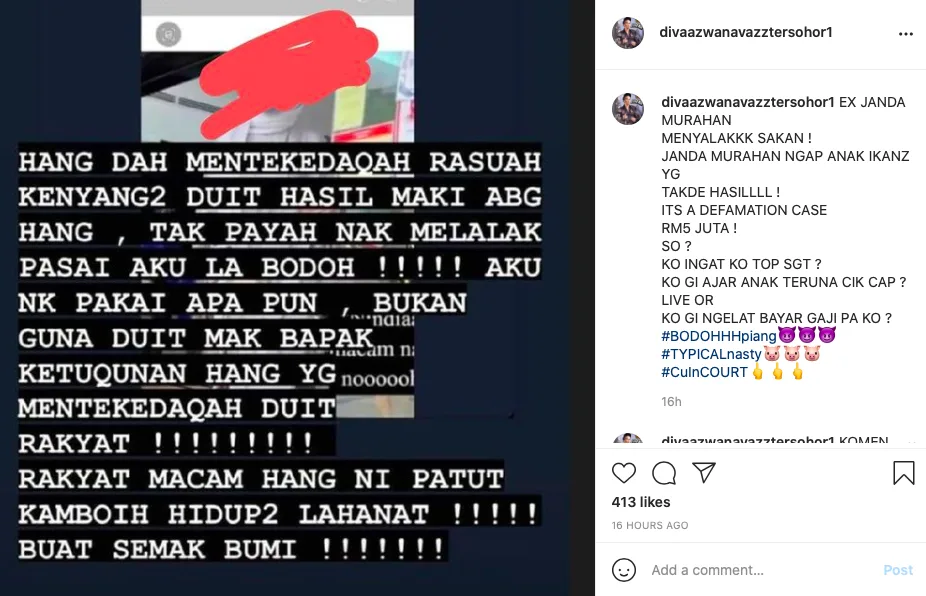Screen dimensions: 926x596
Task: View the 413 likes list
Action: point(641,502)
